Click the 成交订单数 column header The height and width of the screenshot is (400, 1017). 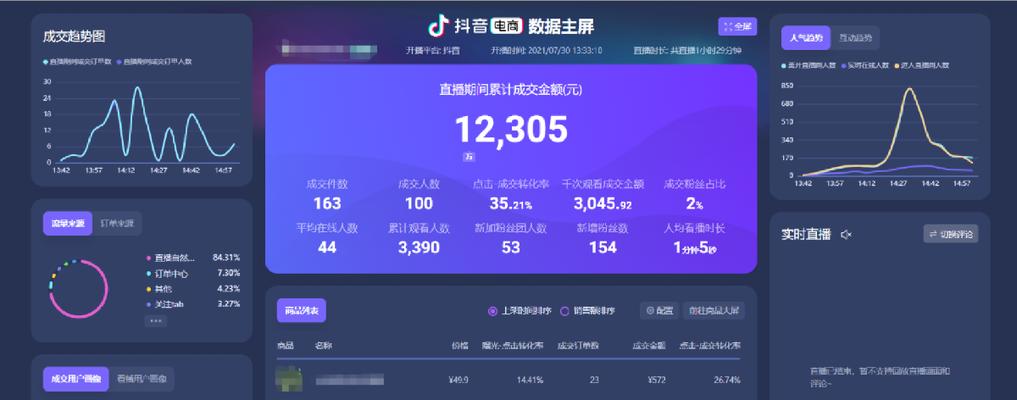[x=578, y=346]
